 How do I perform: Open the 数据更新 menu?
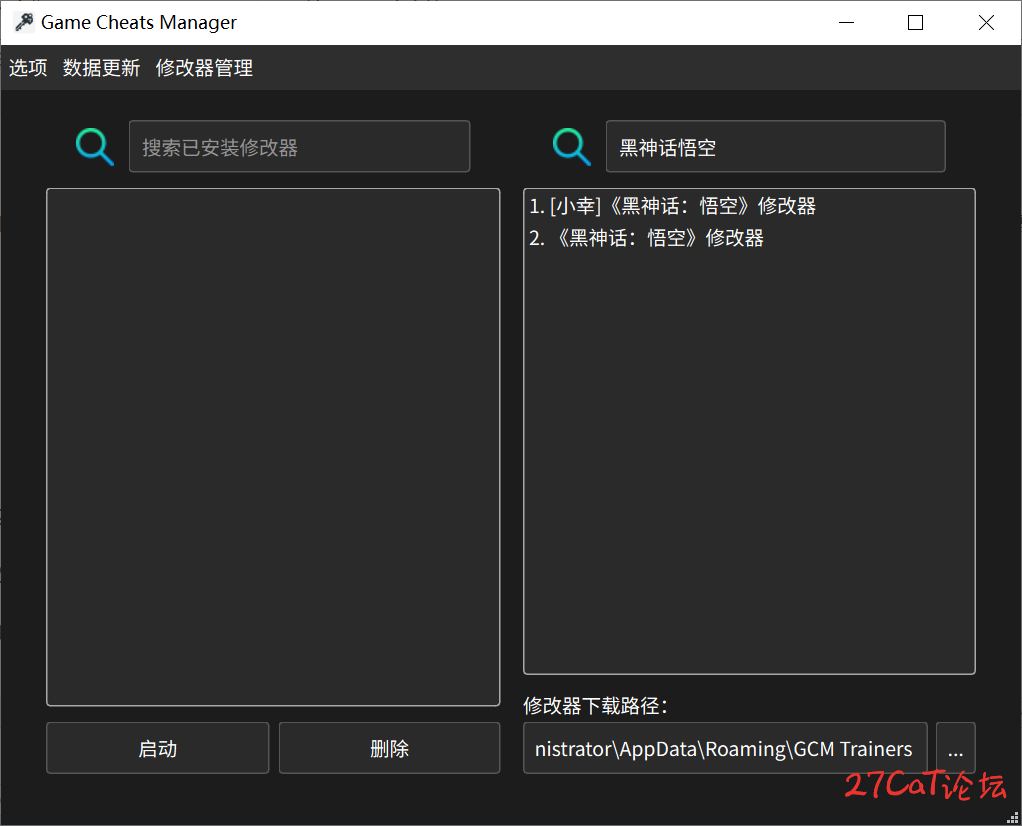point(101,68)
